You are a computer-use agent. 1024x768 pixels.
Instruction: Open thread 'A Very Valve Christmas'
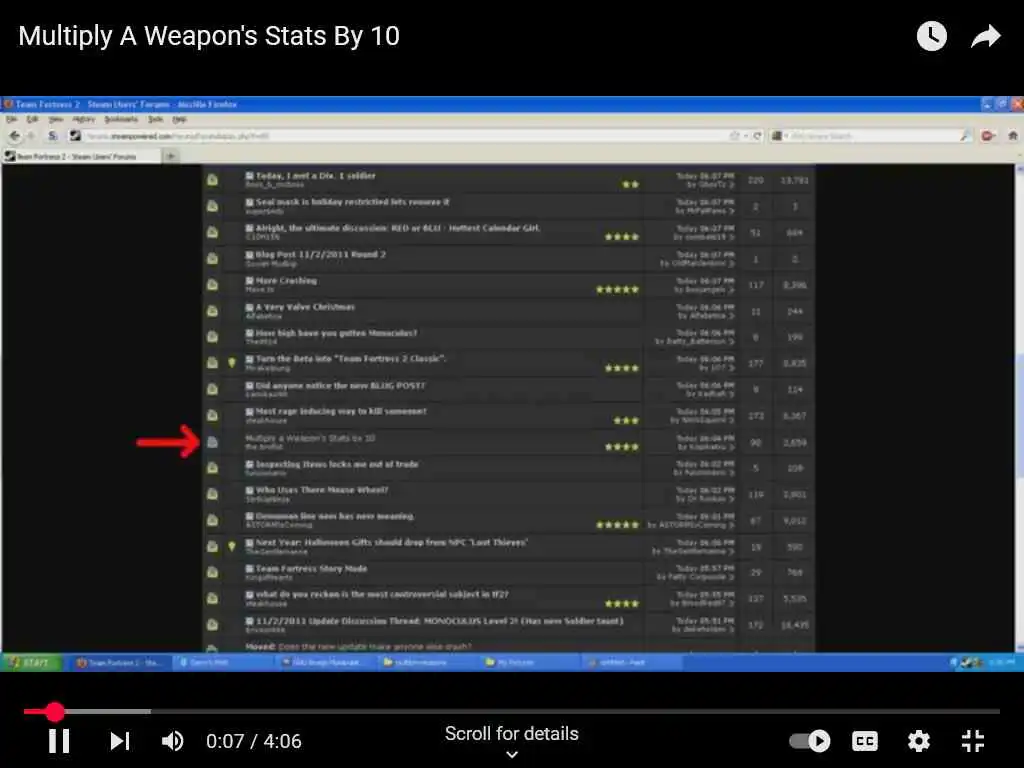pyautogui.click(x=305, y=306)
